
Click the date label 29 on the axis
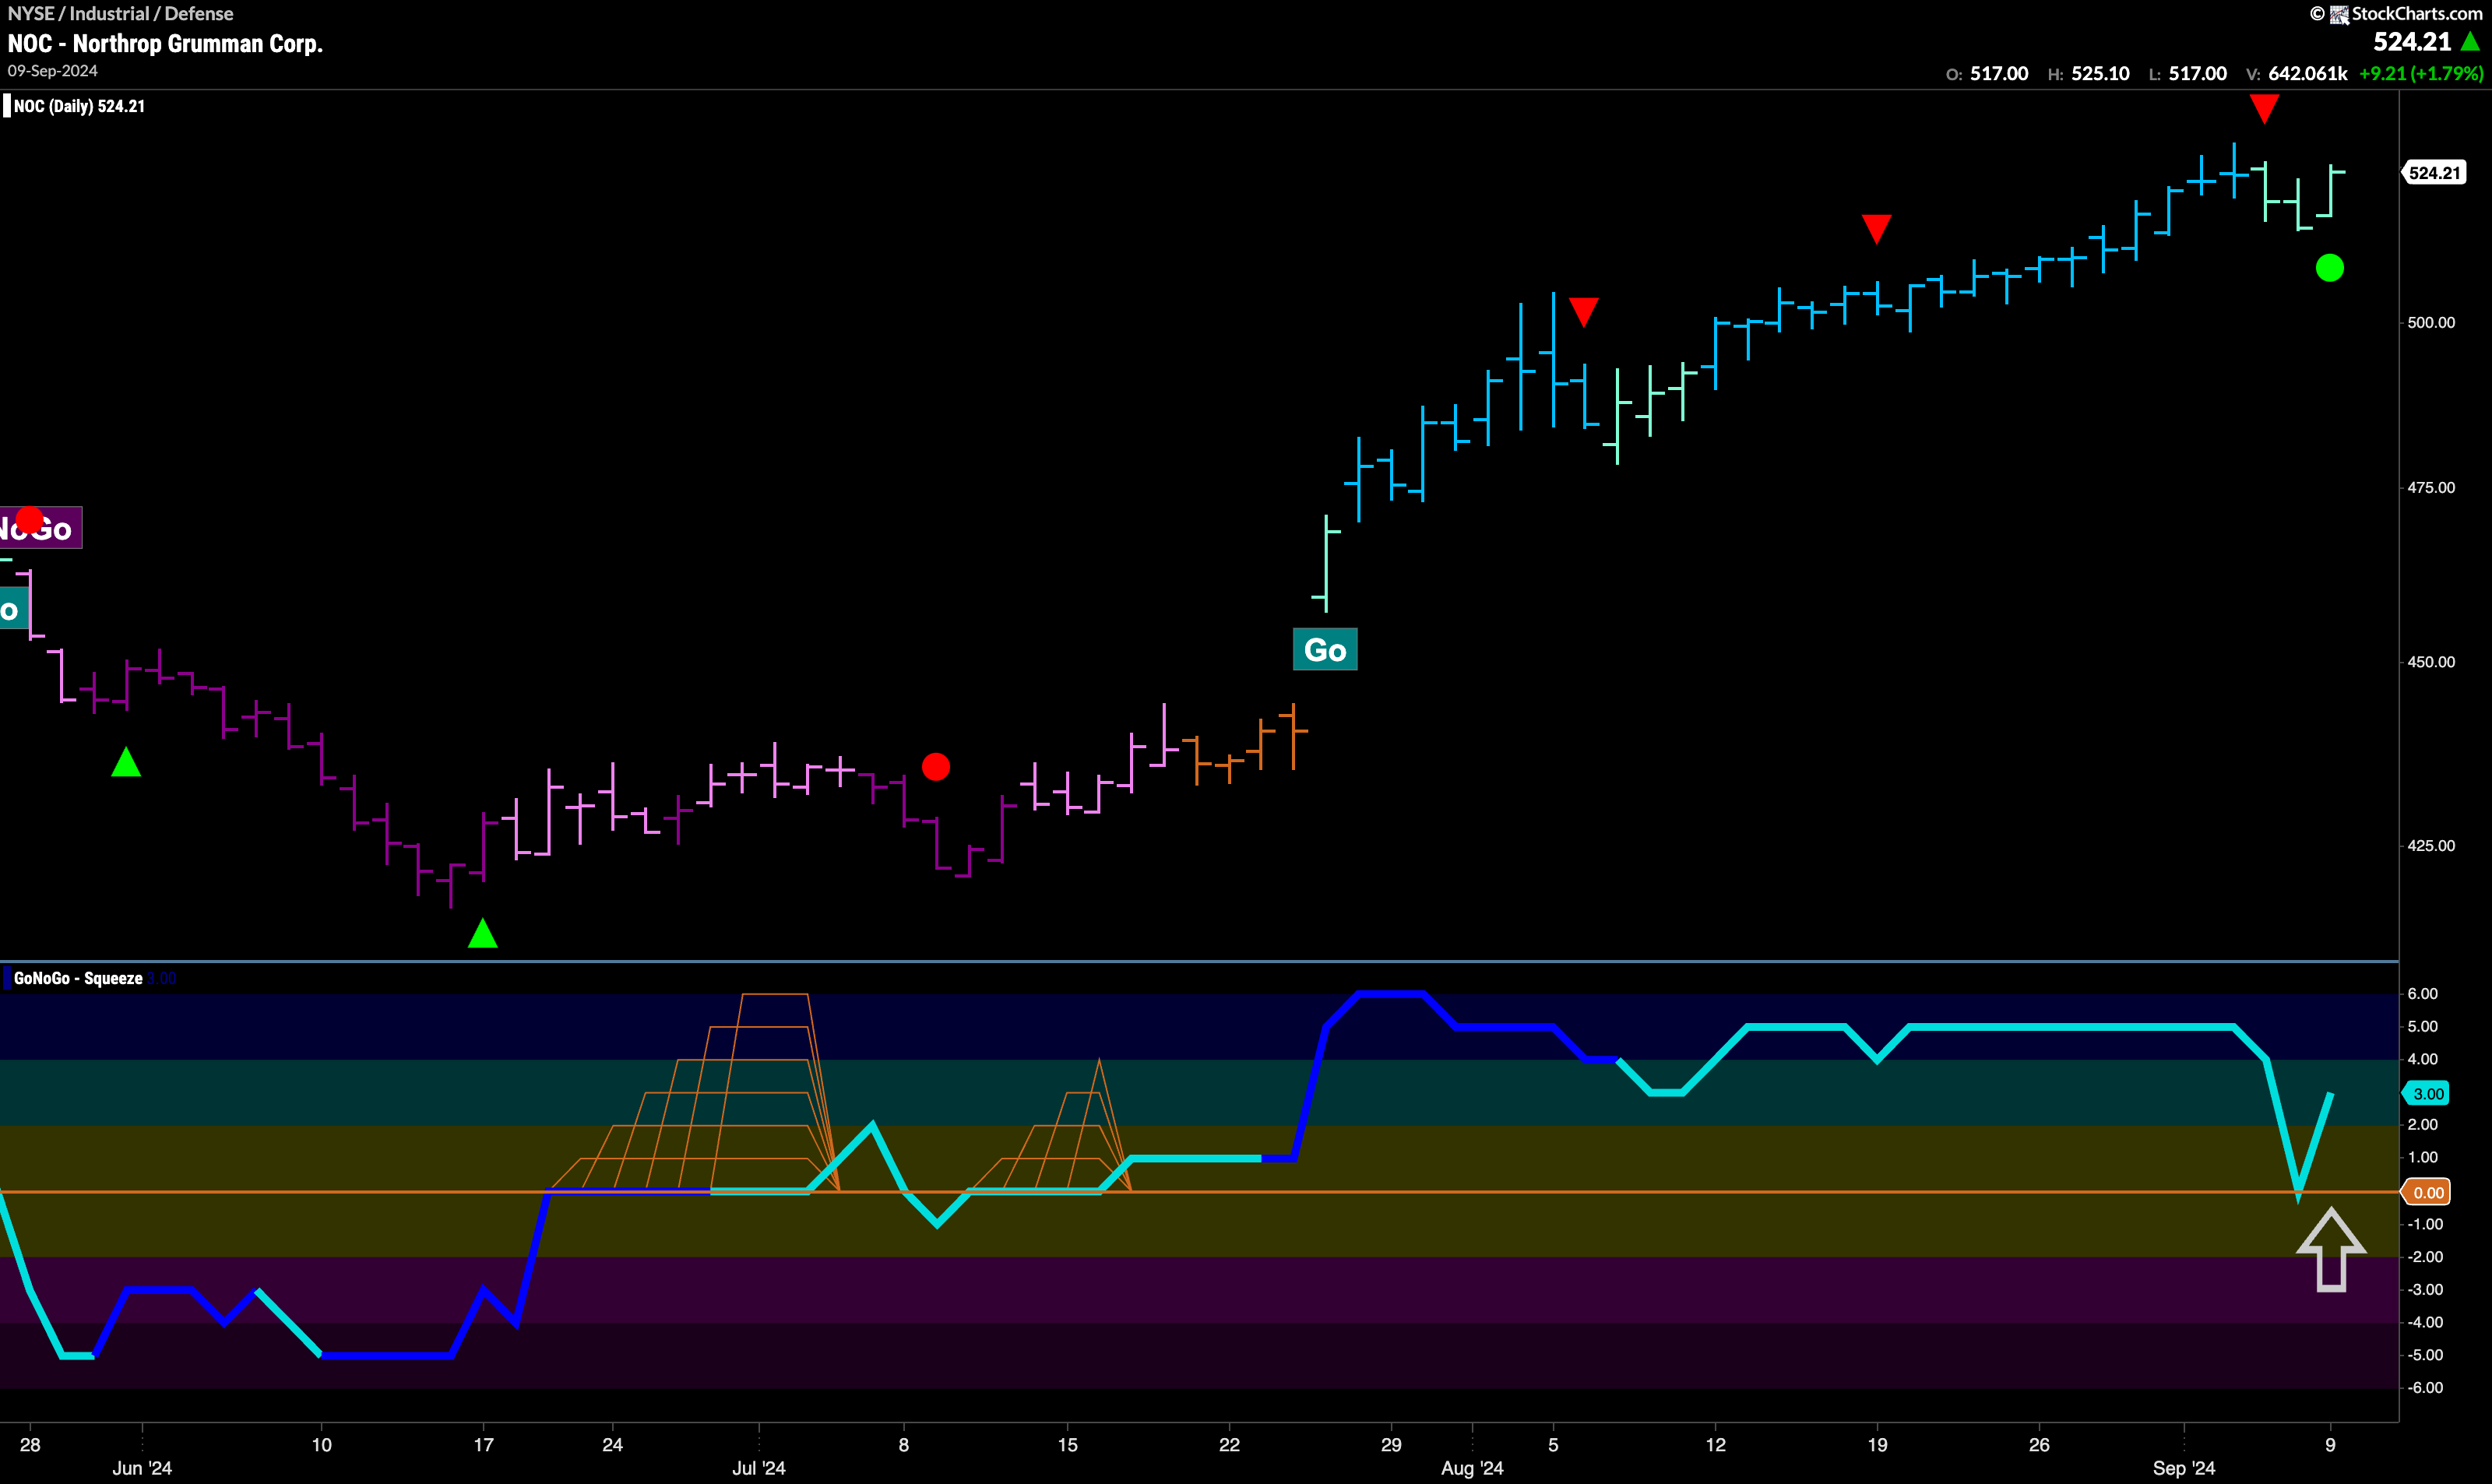(x=1391, y=1445)
